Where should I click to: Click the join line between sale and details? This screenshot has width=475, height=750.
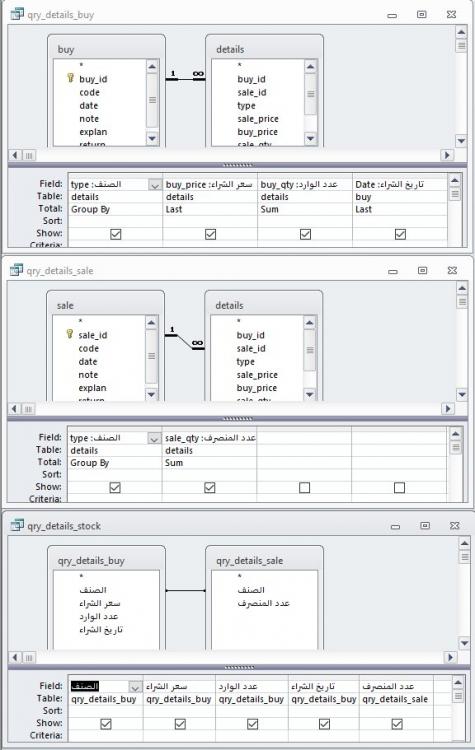click(185, 341)
